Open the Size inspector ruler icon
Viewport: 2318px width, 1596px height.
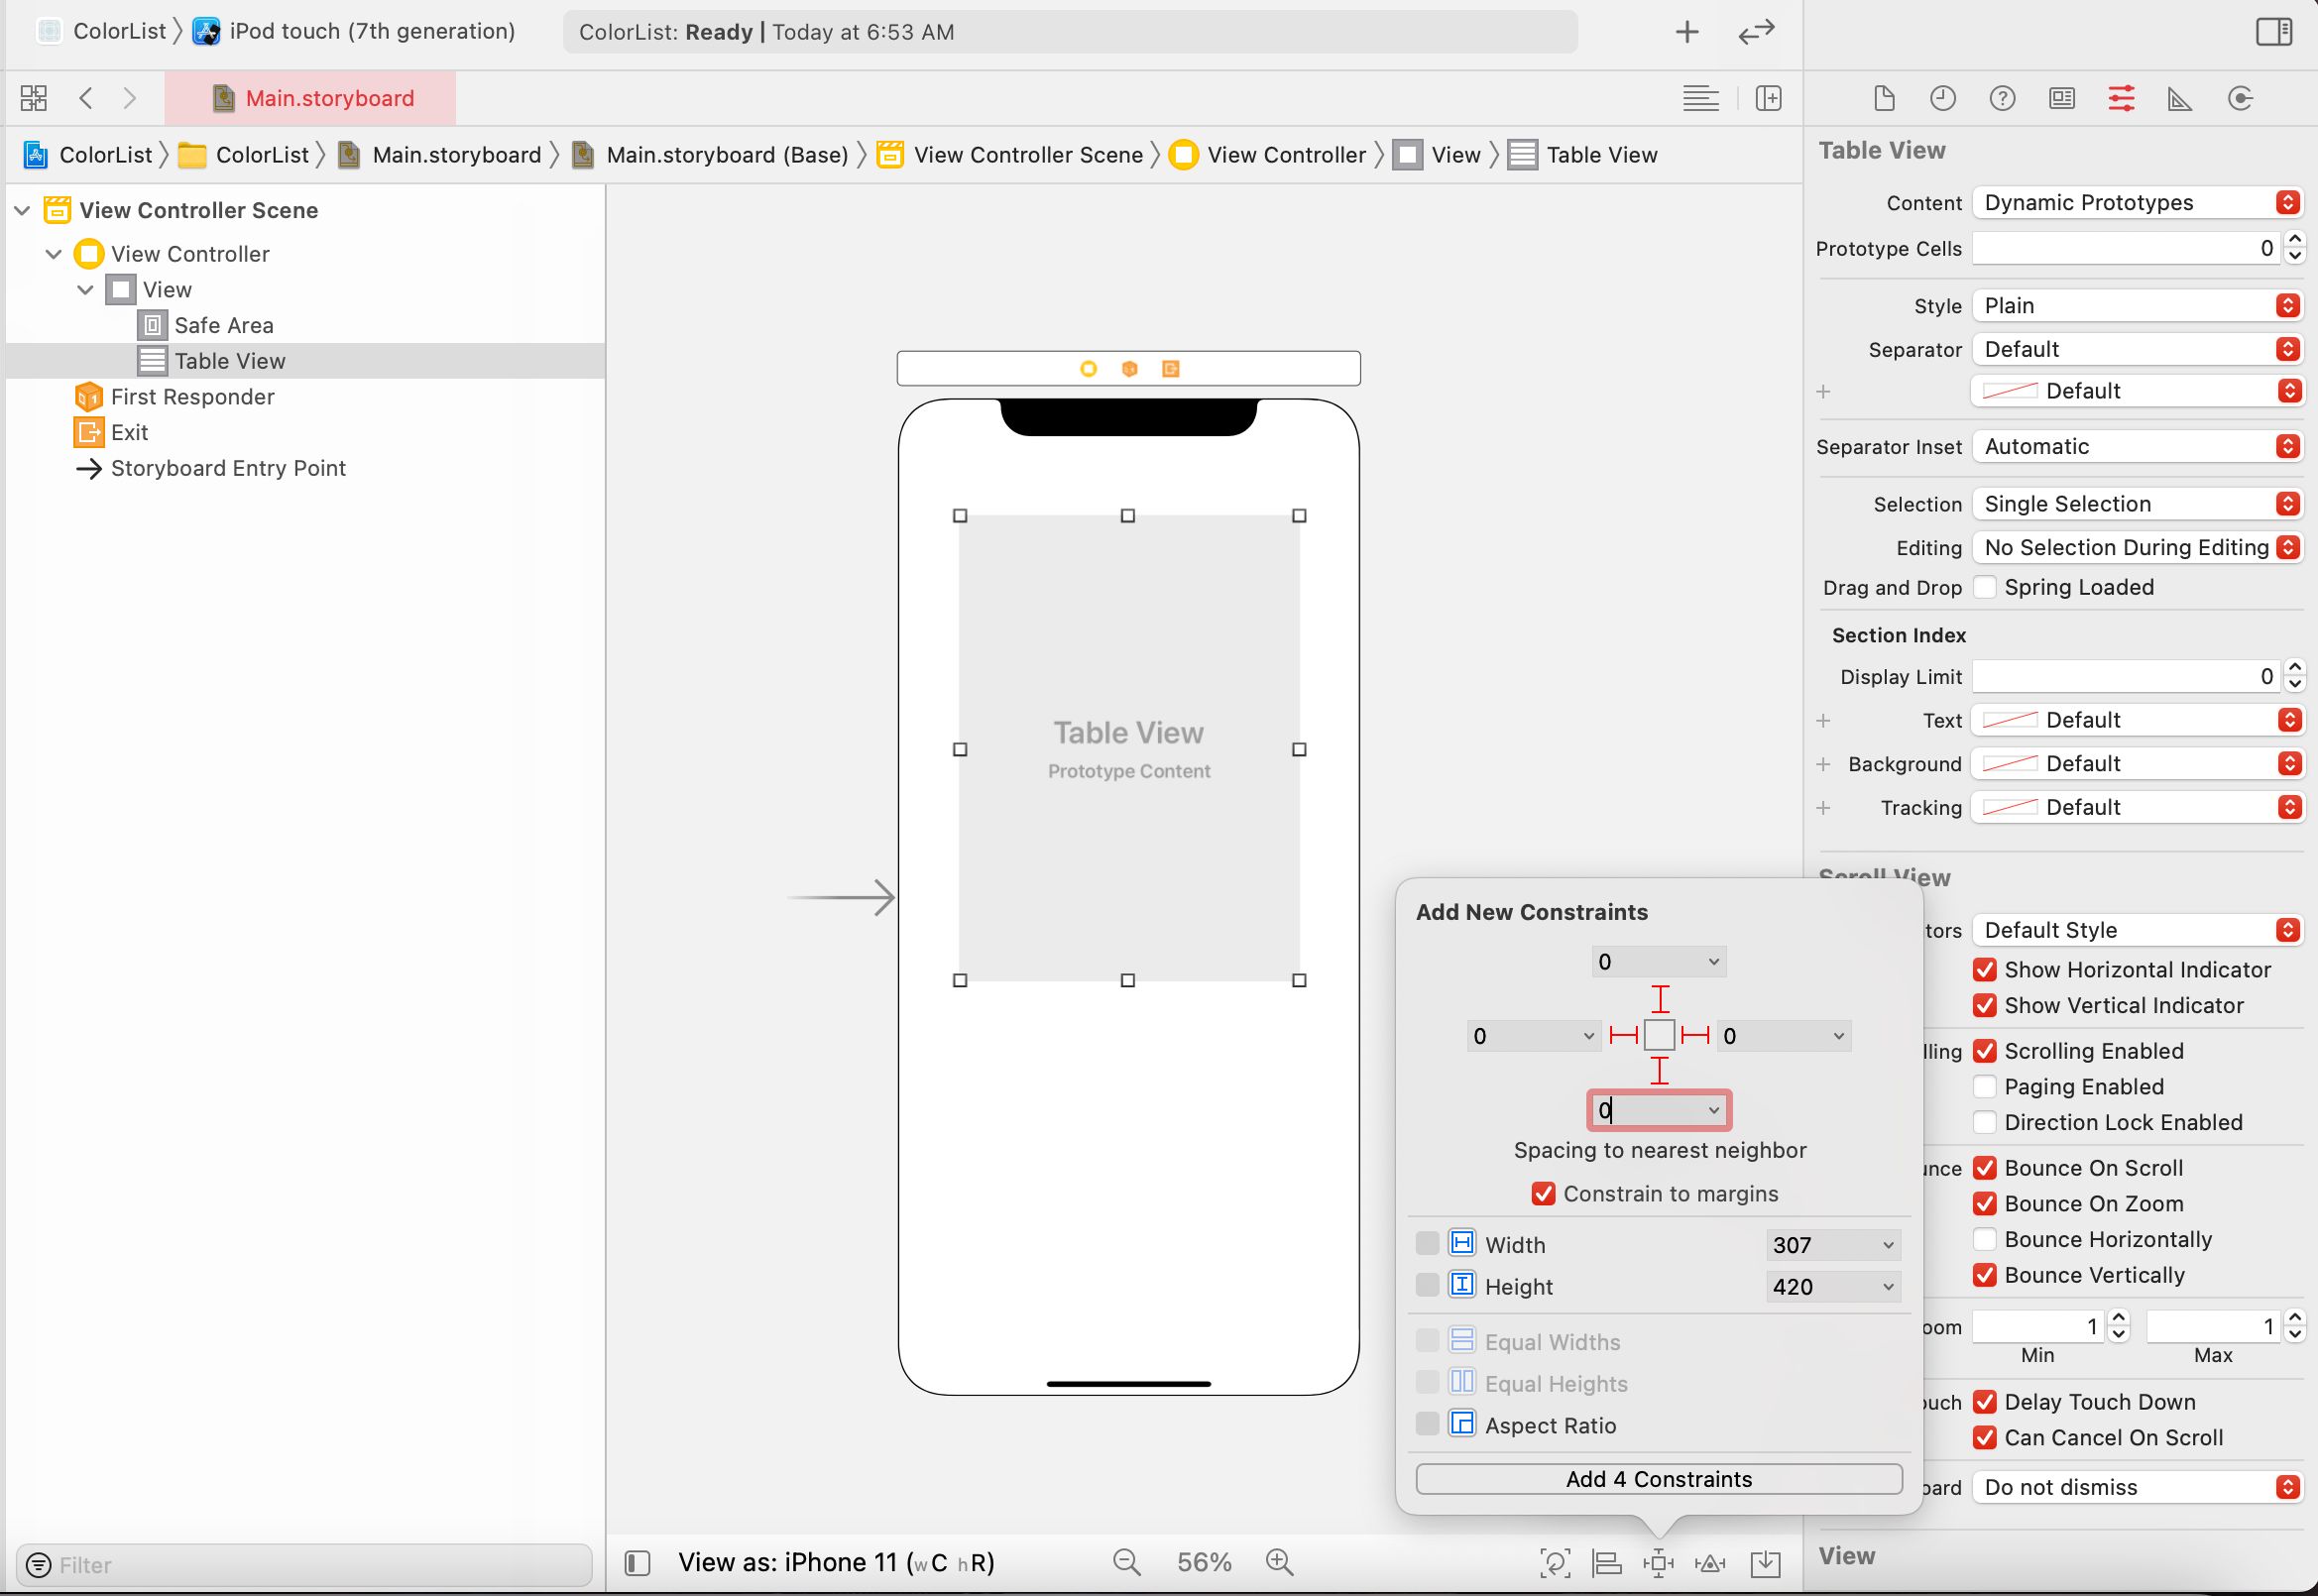pos(2180,98)
